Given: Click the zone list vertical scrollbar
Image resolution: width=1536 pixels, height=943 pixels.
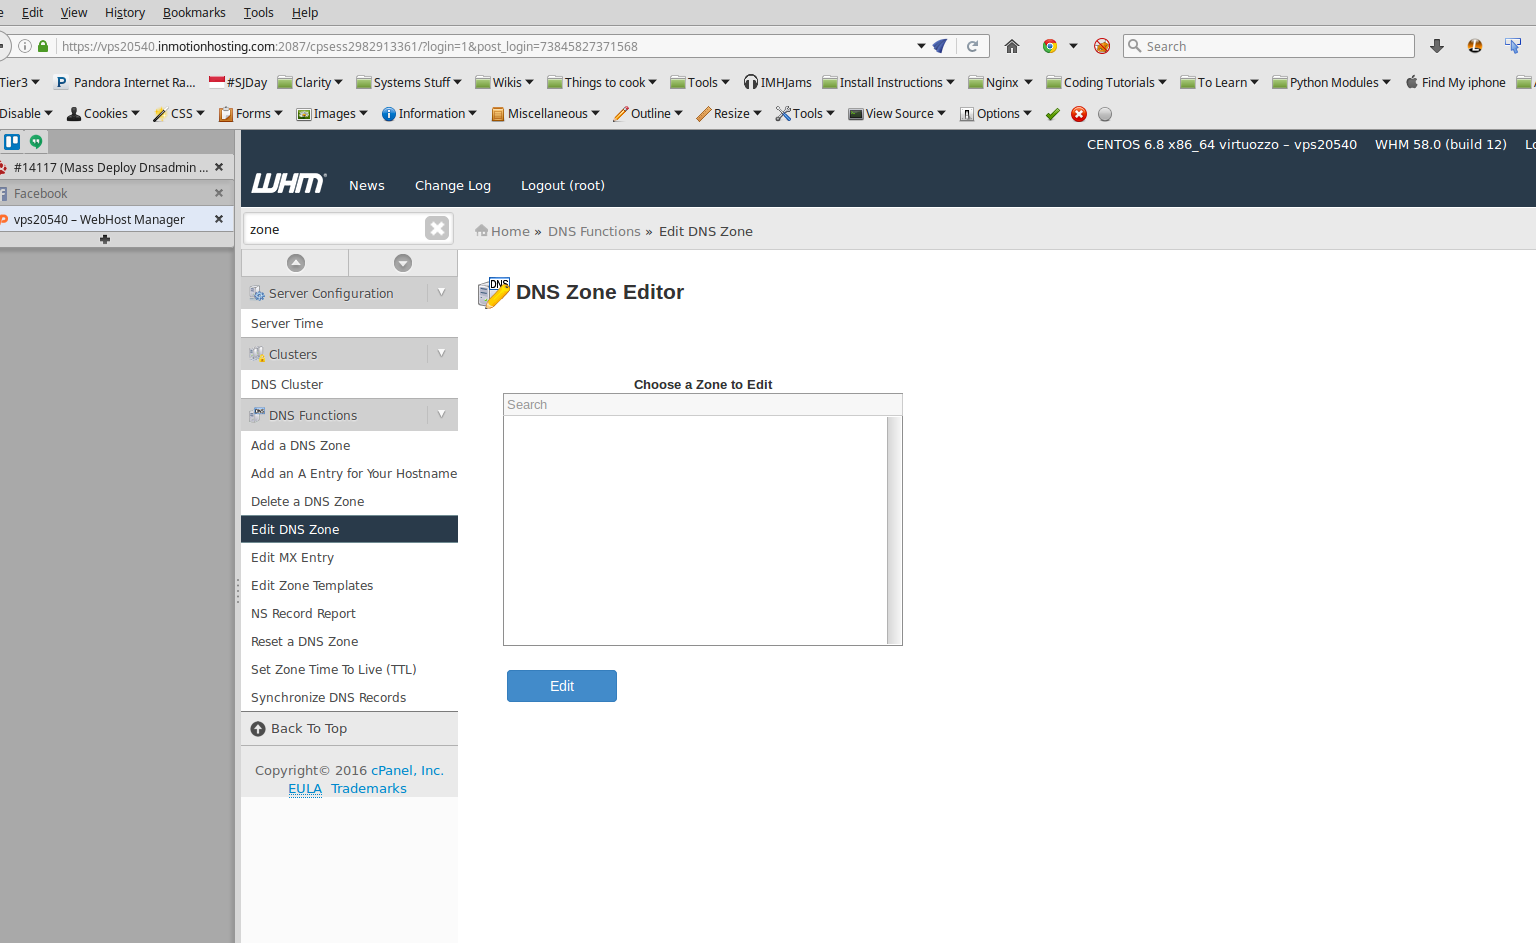Looking at the screenshot, I should (894, 530).
